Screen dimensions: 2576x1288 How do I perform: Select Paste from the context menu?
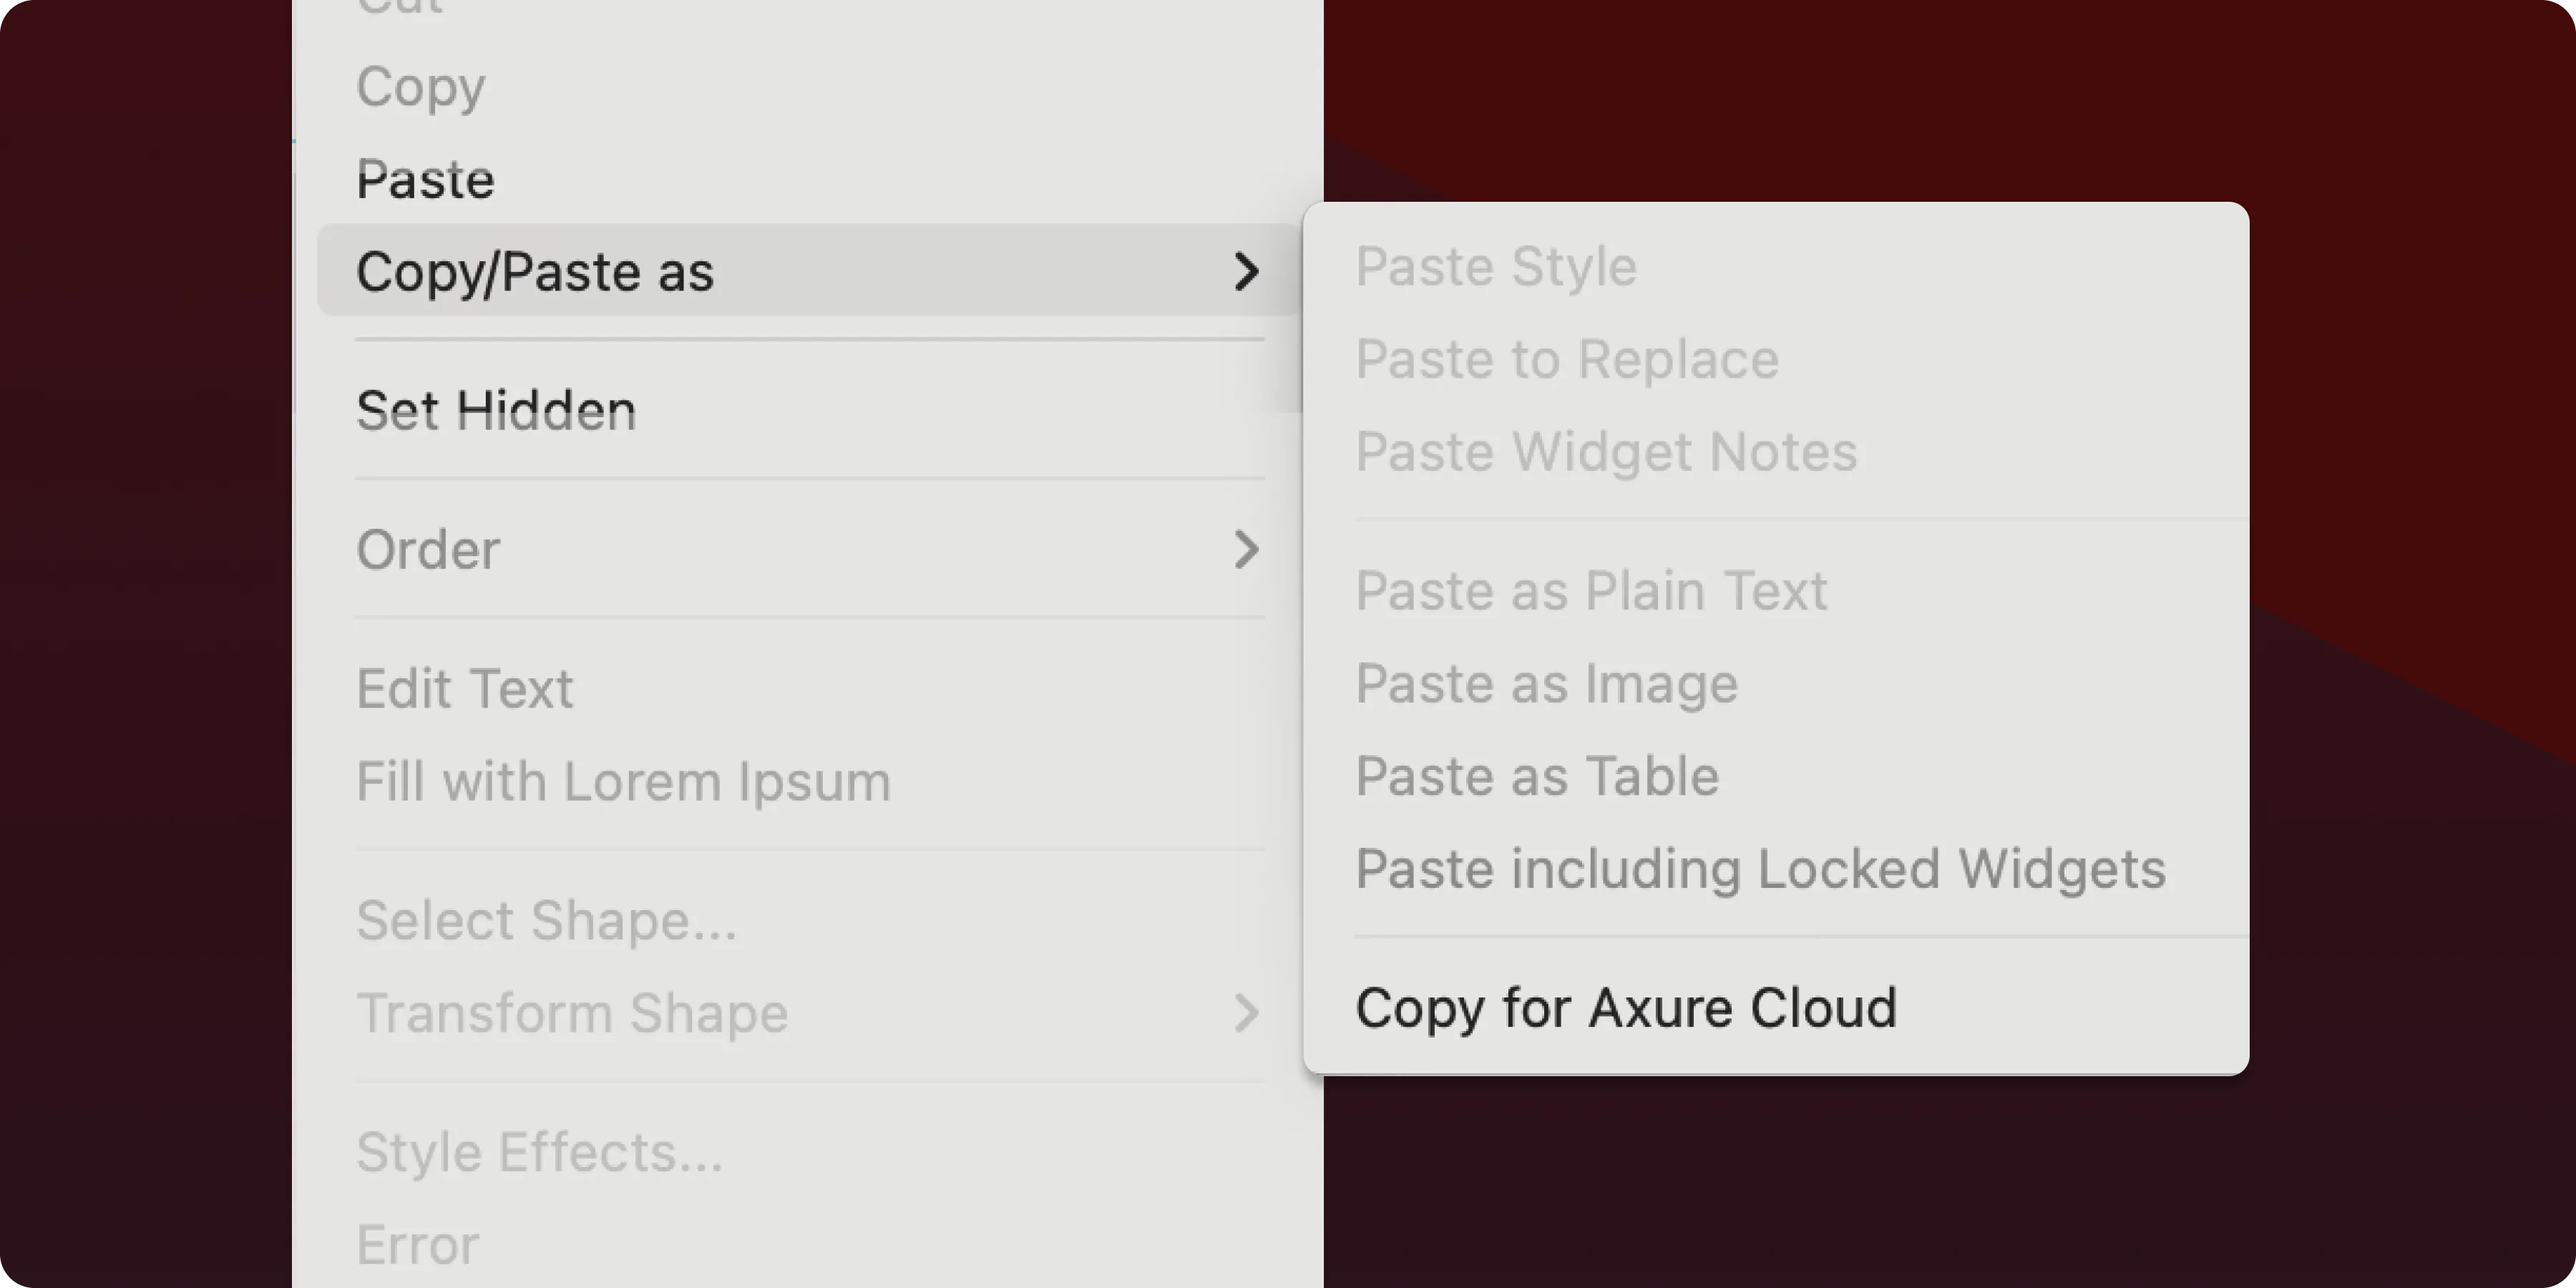[x=424, y=180]
